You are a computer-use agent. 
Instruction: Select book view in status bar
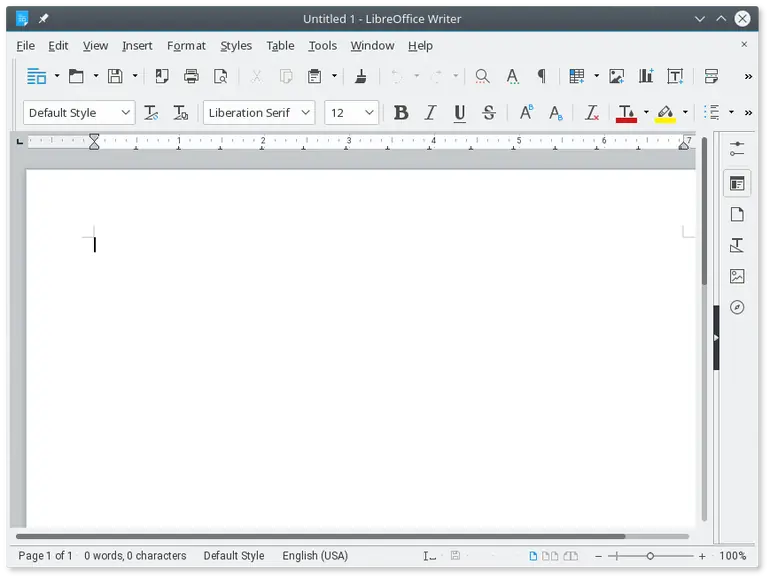[x=571, y=556]
